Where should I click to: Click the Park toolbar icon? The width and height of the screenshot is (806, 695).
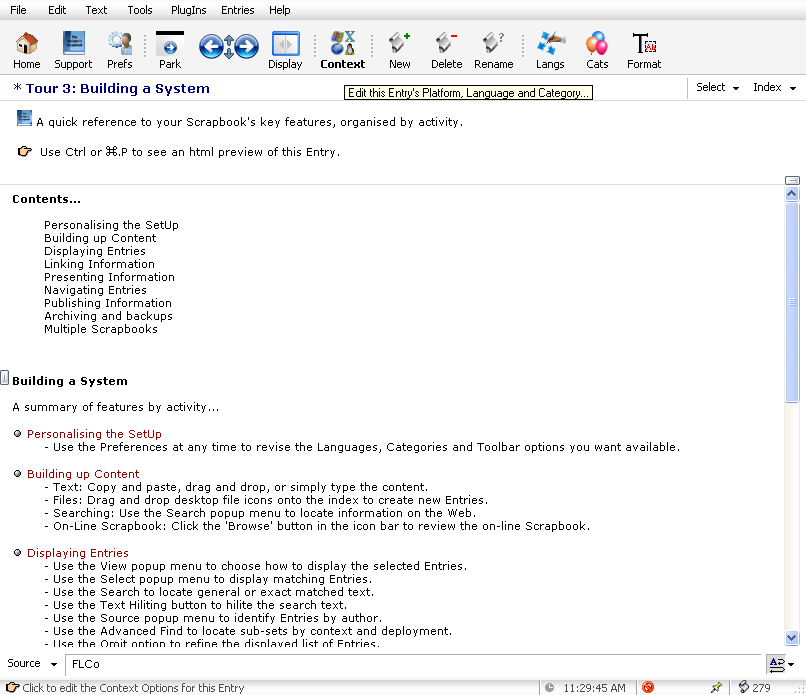pyautogui.click(x=170, y=50)
